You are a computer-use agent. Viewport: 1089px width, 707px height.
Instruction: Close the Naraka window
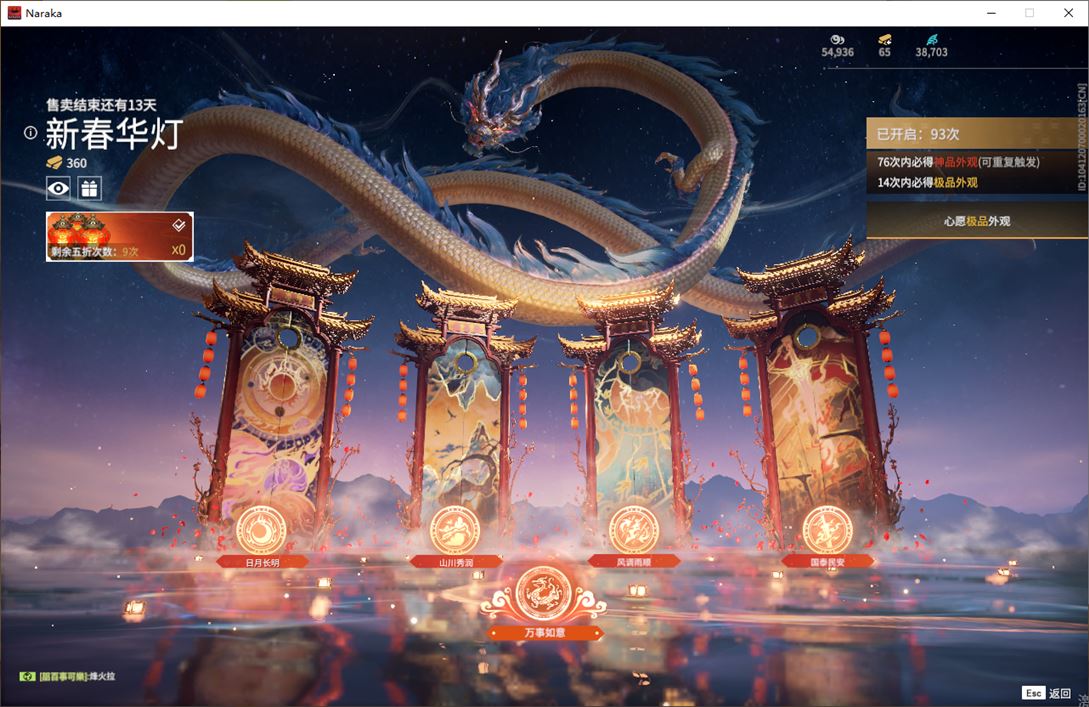point(1069,13)
